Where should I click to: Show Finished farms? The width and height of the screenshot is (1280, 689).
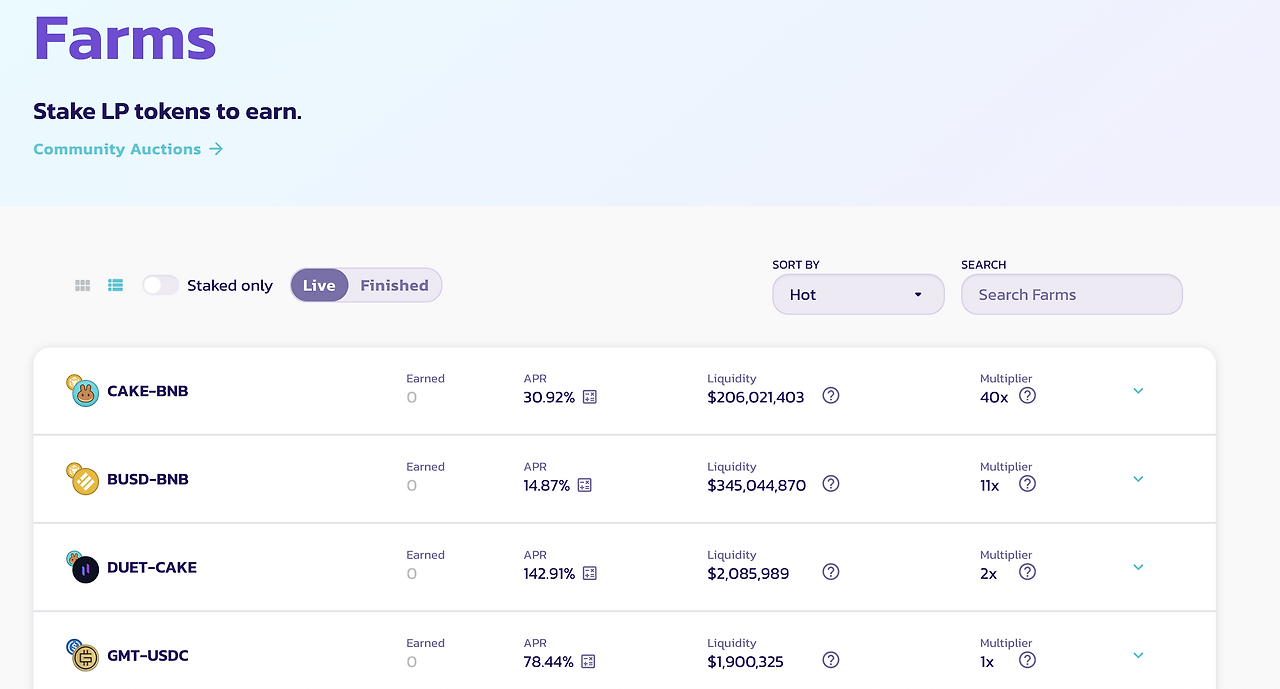pos(394,285)
